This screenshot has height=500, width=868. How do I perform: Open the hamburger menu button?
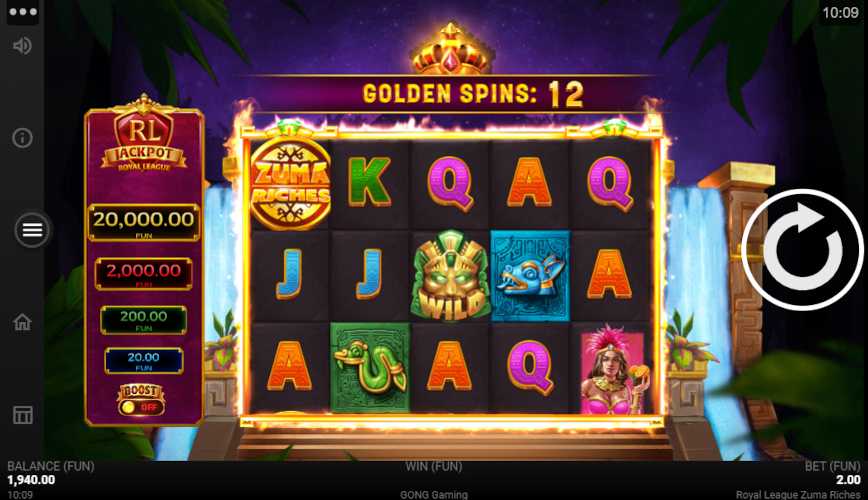click(32, 229)
